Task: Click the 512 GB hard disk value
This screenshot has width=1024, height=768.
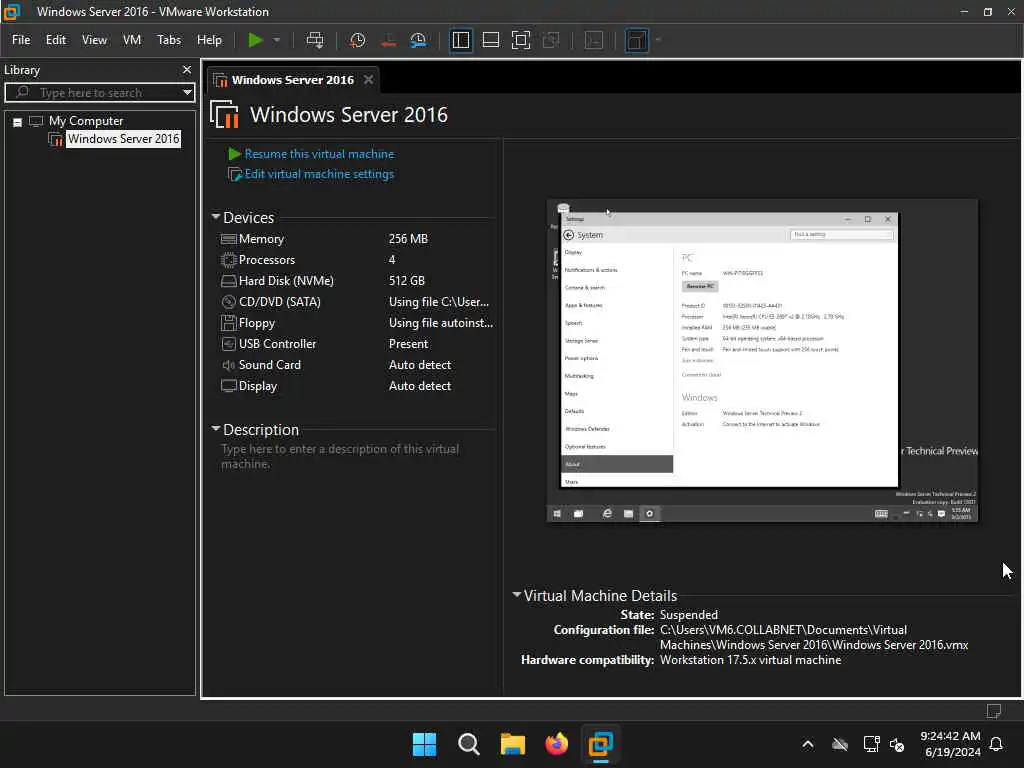Action: click(x=406, y=281)
